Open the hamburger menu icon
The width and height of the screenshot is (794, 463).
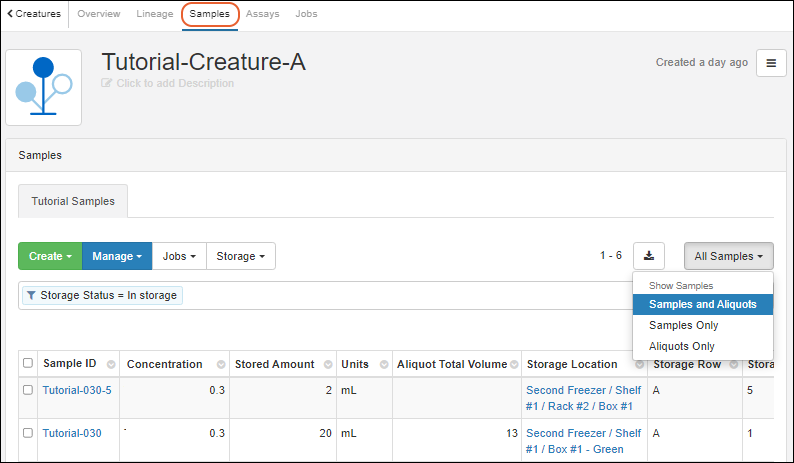pos(770,63)
